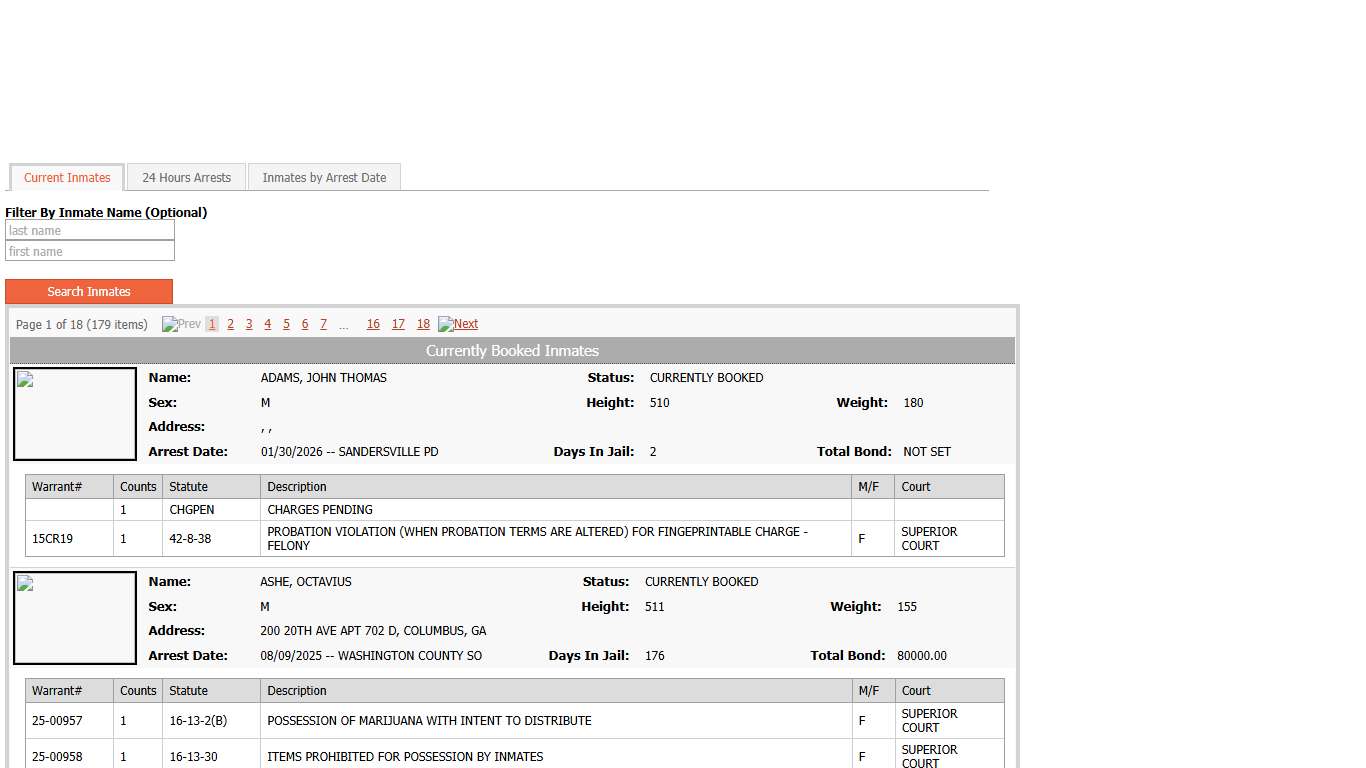Go to page 2 of inmate results

pos(230,324)
